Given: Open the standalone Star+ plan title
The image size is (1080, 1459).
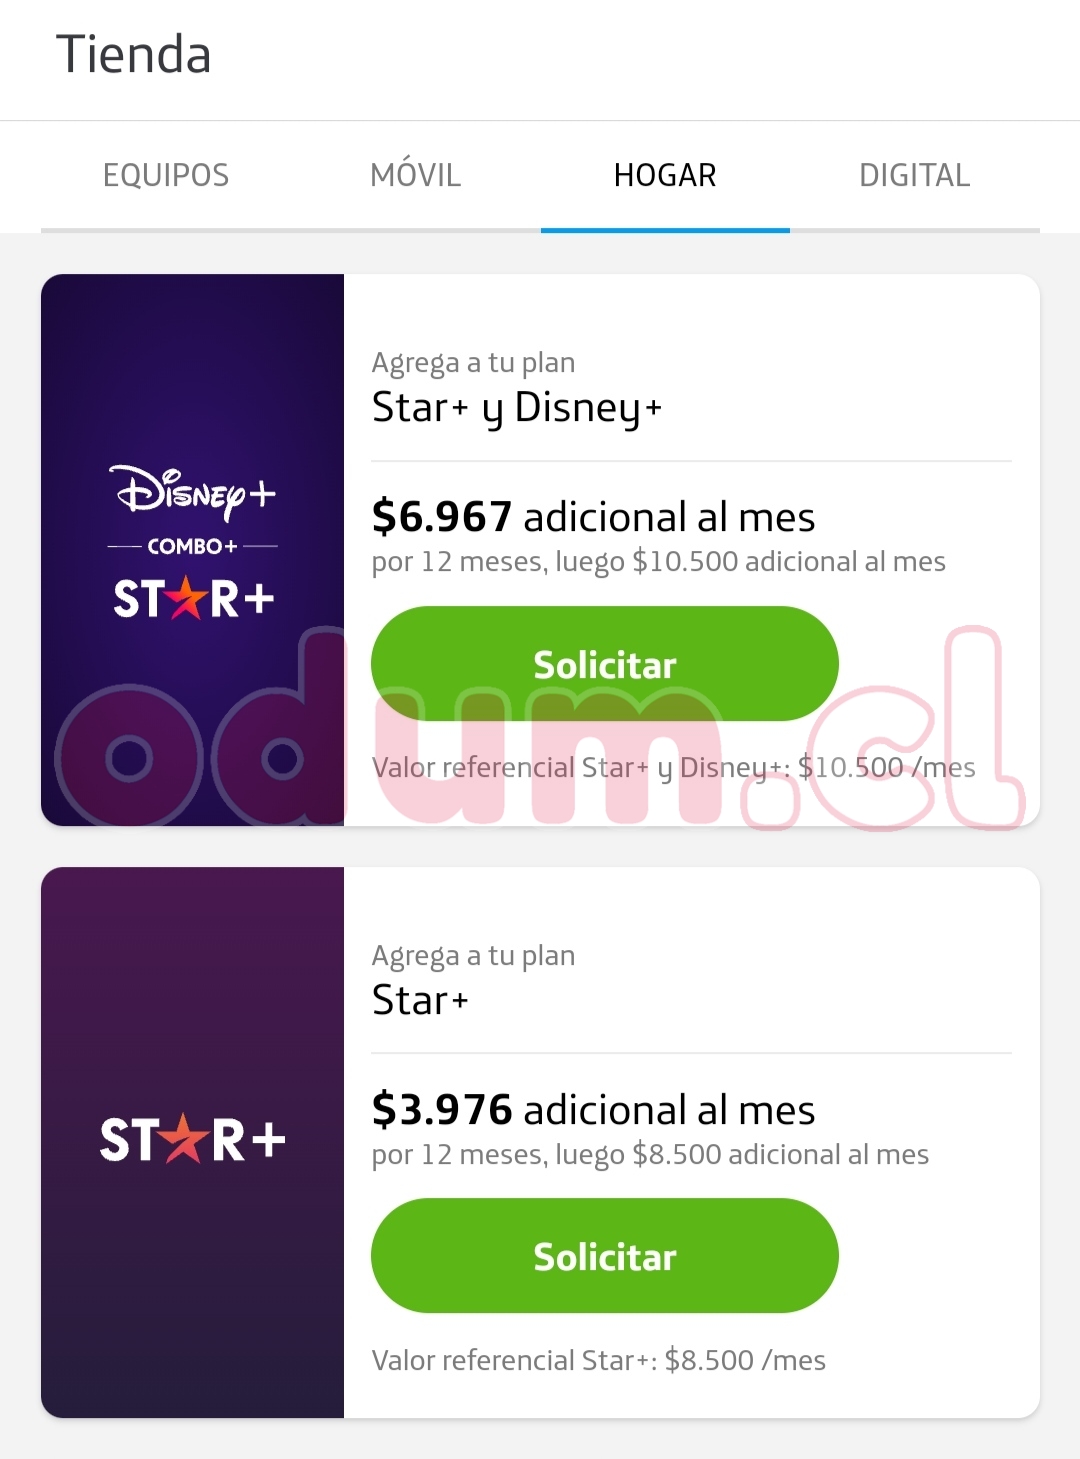Looking at the screenshot, I should point(420,1000).
